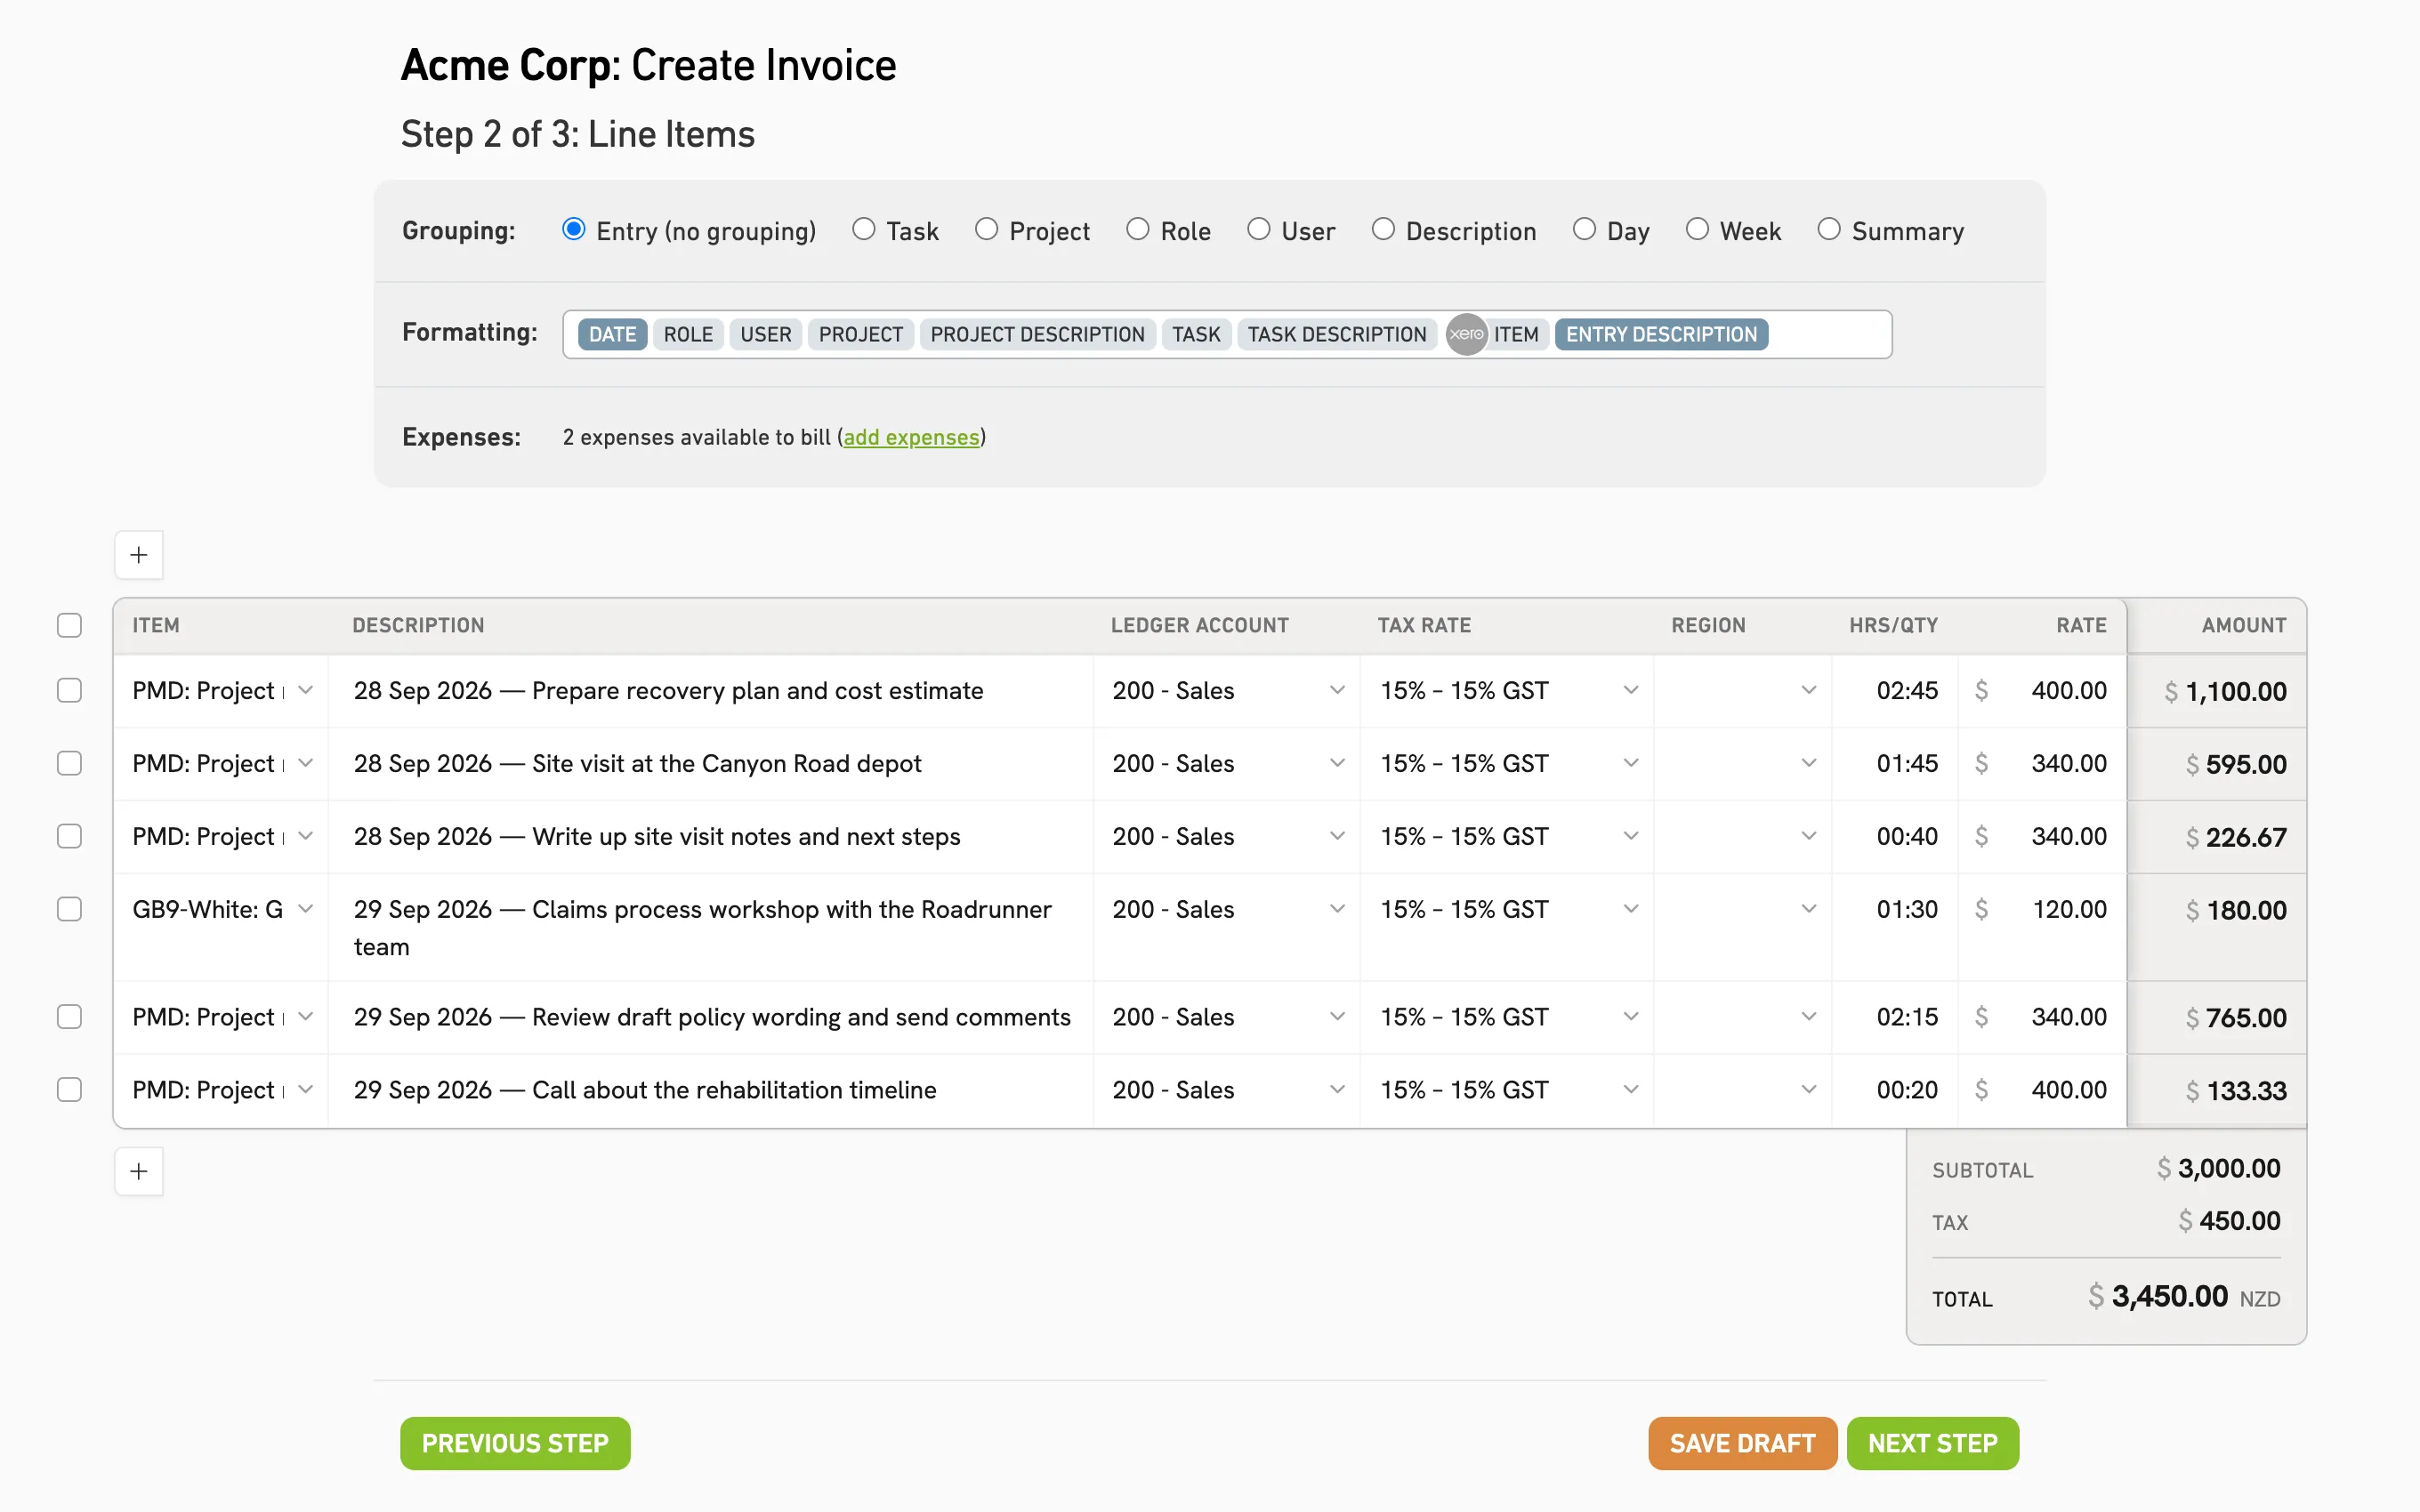Expand the tax rate dropdown for the Write up site visit notes row

[x=1631, y=837]
